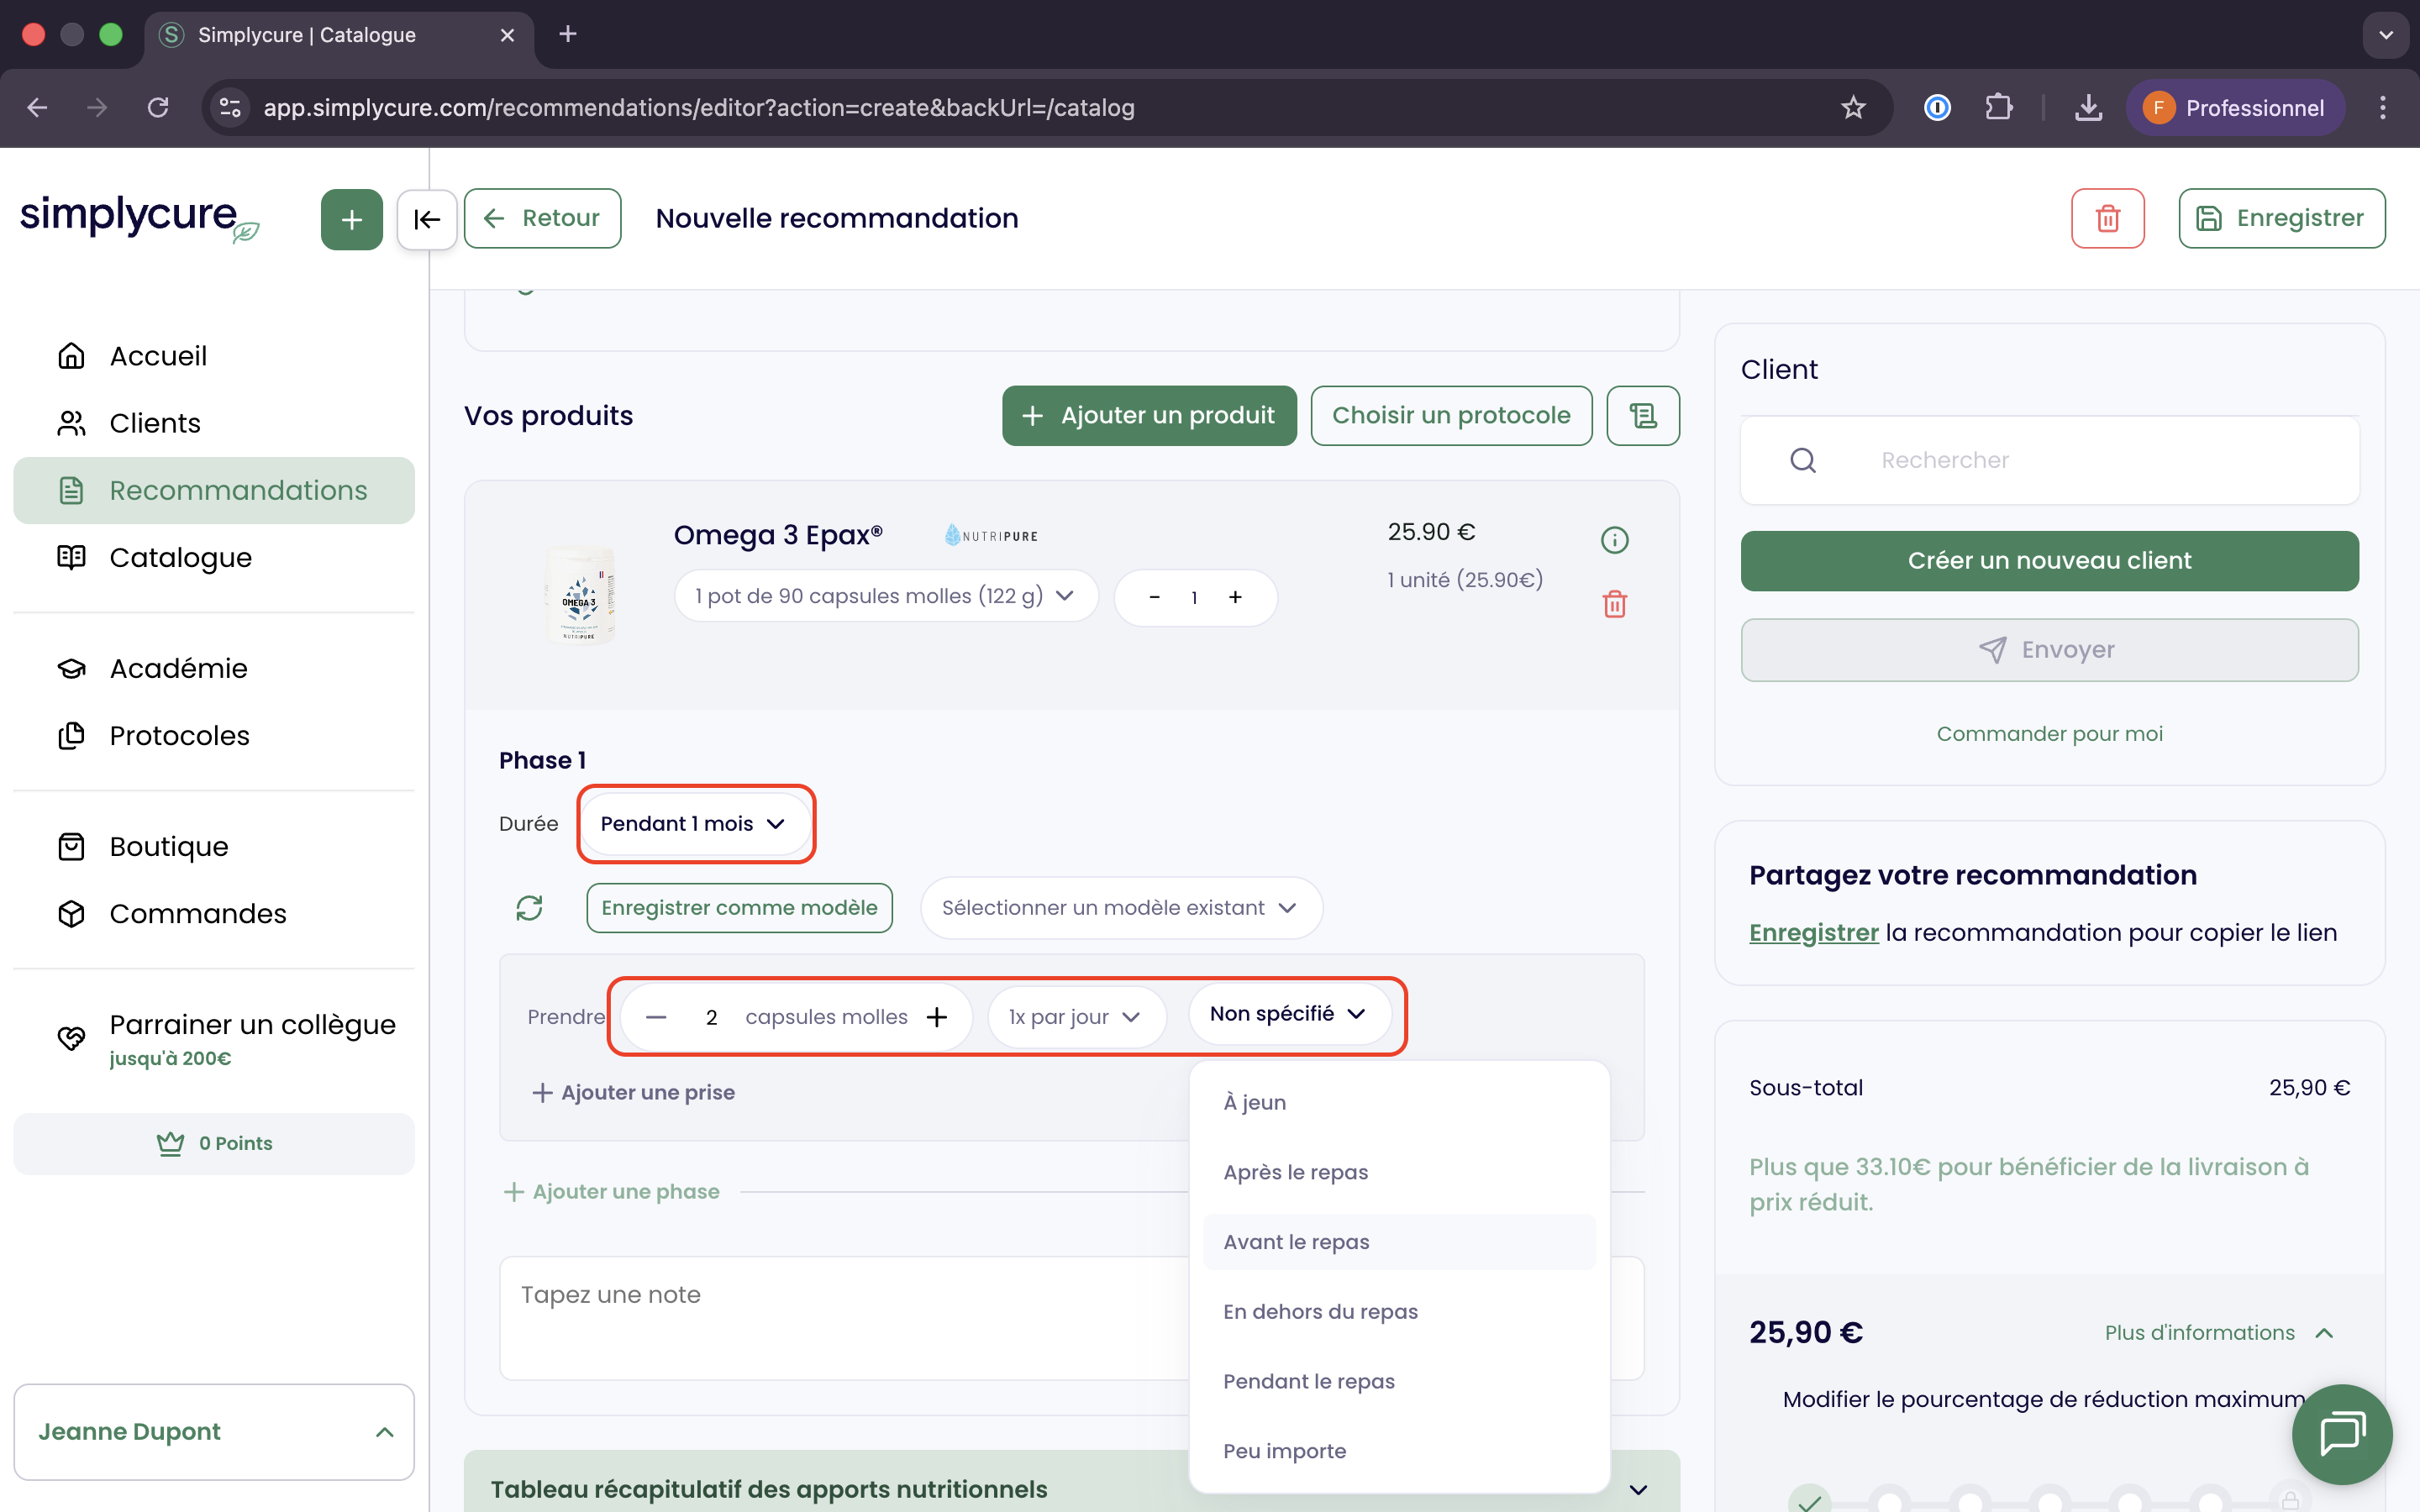Open Clients in sidebar
Screen dimensions: 2420x1512
click(214, 423)
